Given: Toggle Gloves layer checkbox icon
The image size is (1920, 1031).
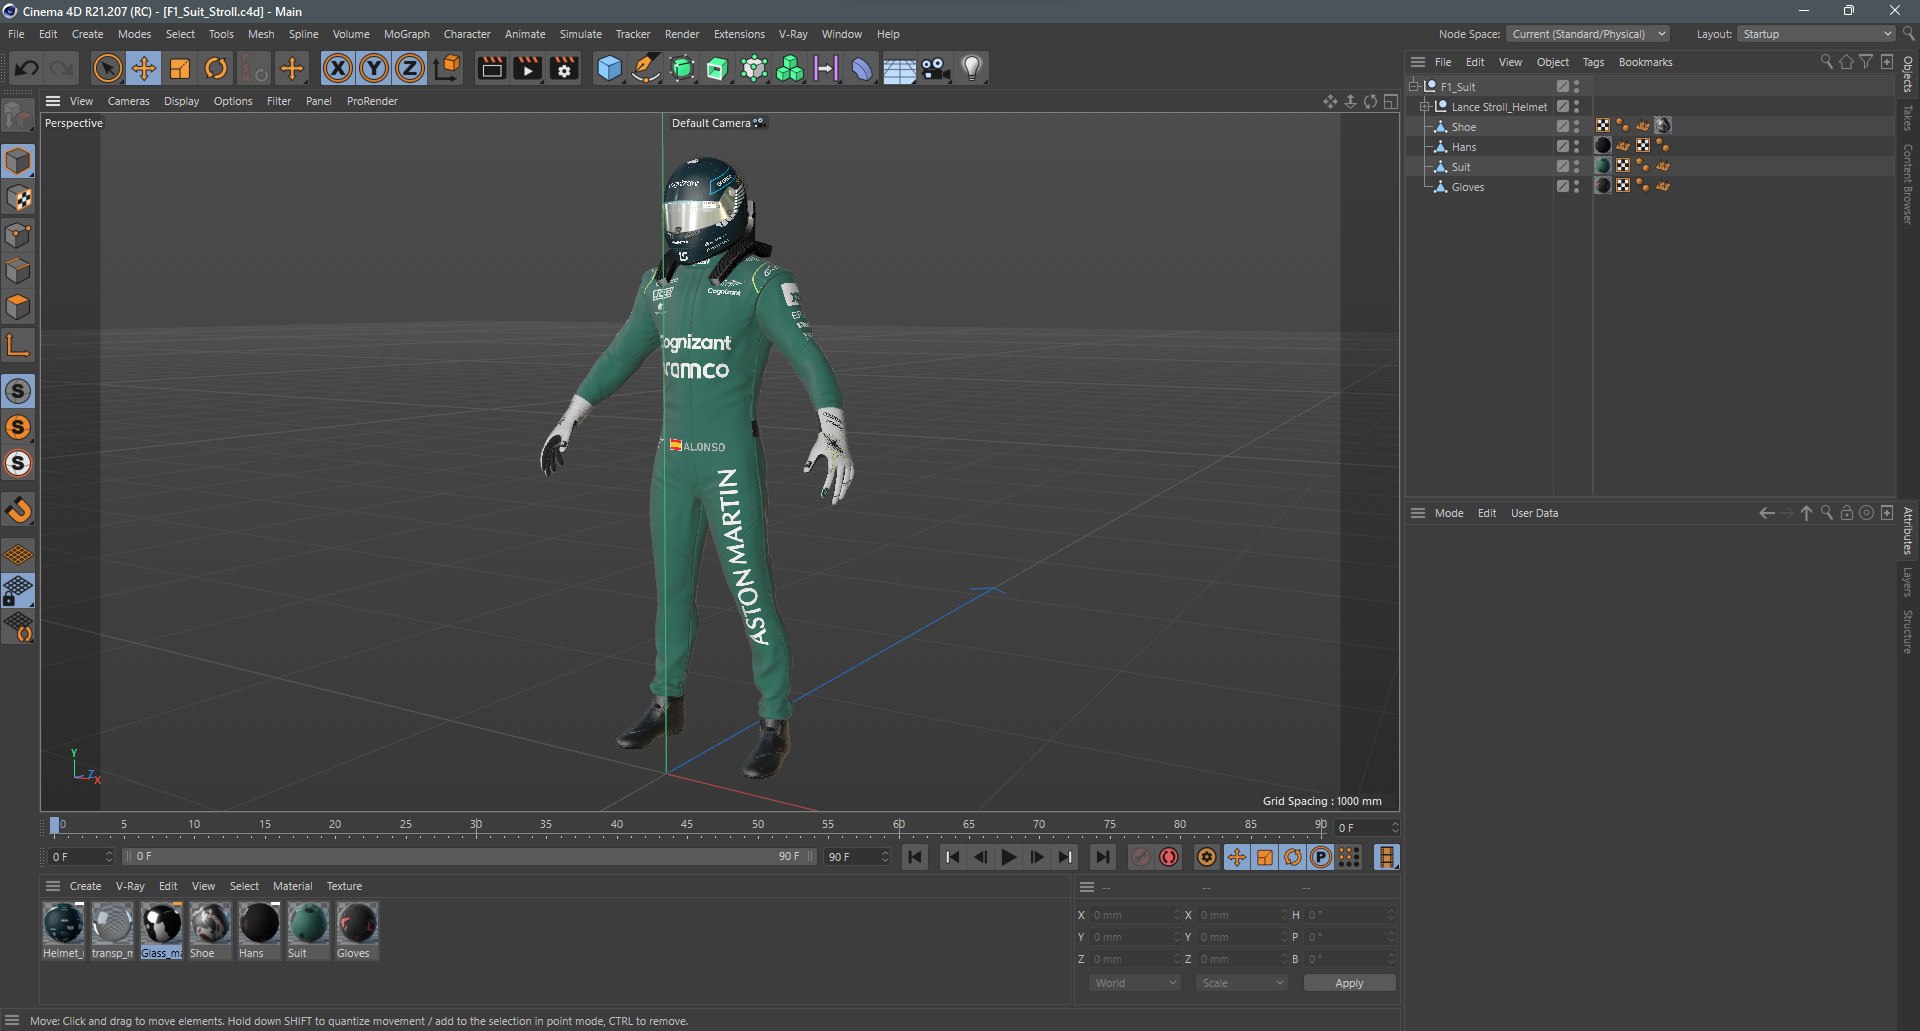Looking at the screenshot, I should coord(1562,186).
